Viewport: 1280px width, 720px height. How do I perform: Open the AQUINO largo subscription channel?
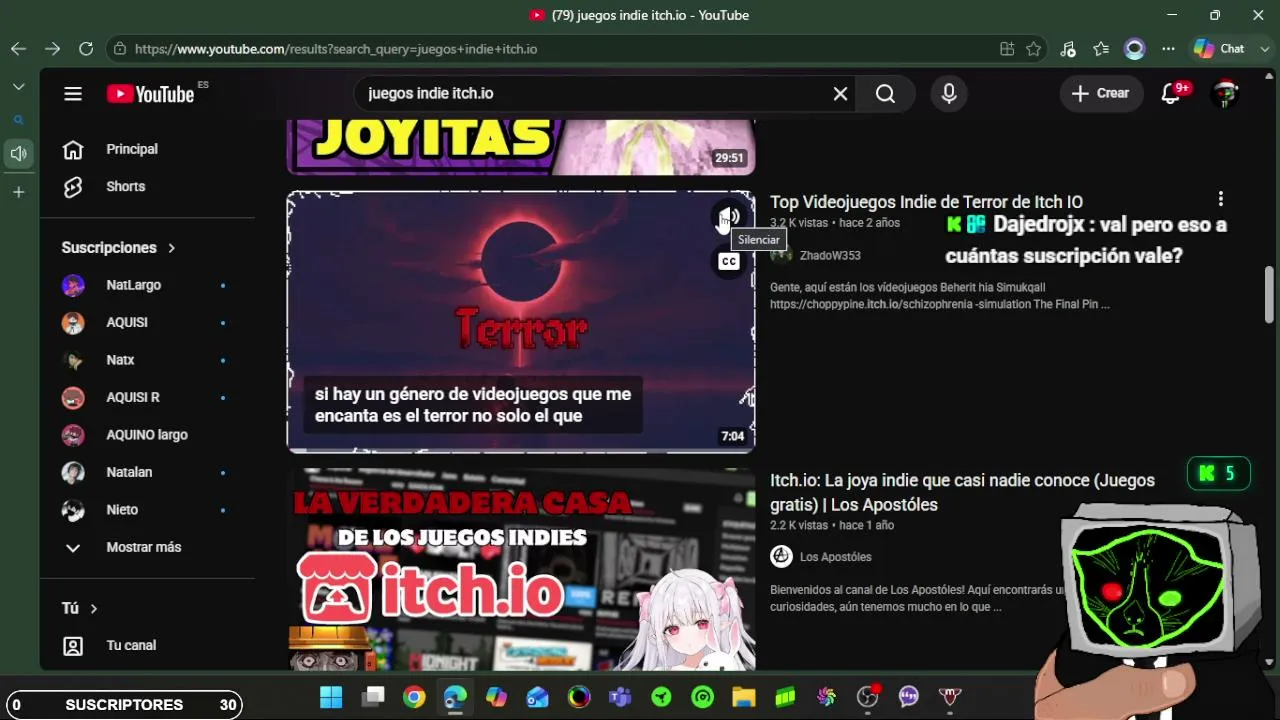coord(147,435)
